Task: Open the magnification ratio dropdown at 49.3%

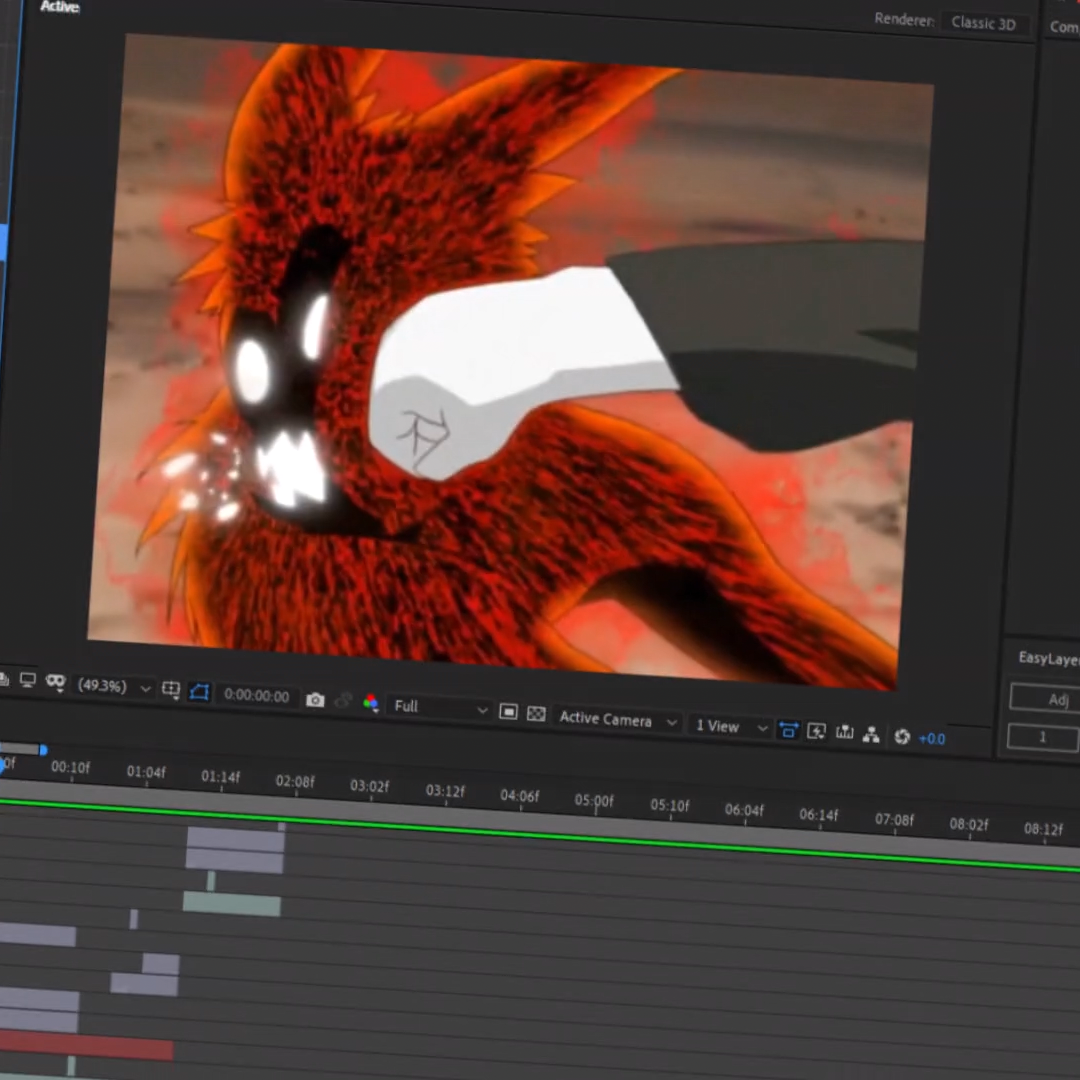Action: point(114,686)
